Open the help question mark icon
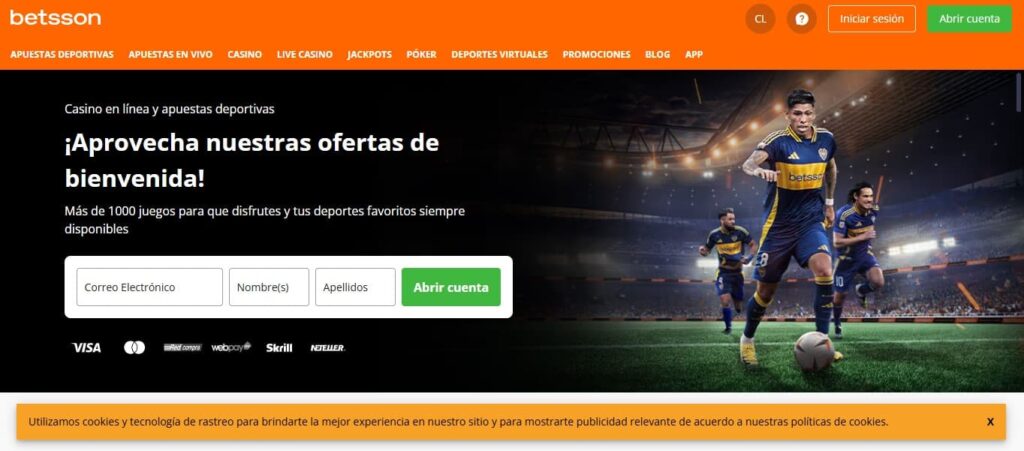Viewport: 1024px width, 451px height. pos(801,19)
